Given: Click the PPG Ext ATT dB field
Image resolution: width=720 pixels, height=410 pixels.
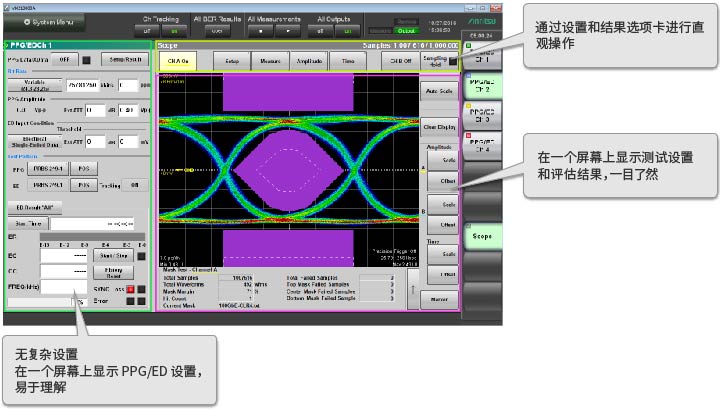Looking at the screenshot, I should coord(95,111).
